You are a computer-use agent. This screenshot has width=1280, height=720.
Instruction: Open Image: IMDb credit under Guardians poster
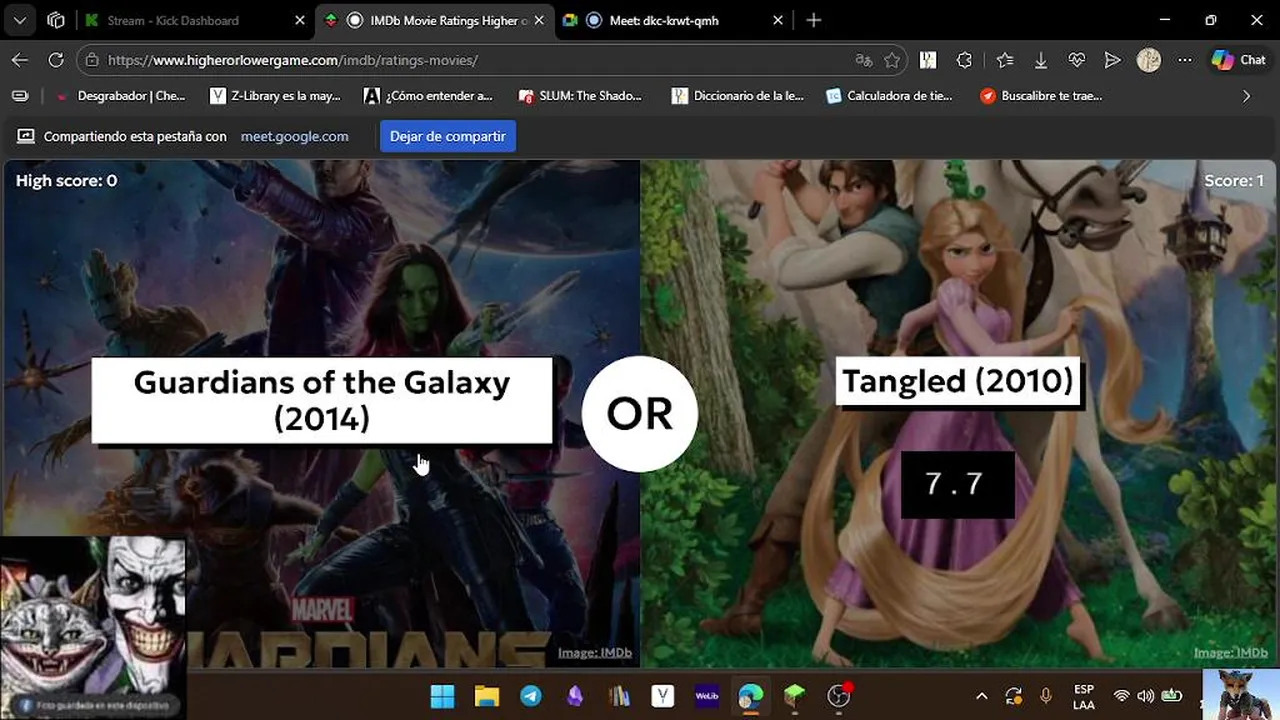click(595, 653)
